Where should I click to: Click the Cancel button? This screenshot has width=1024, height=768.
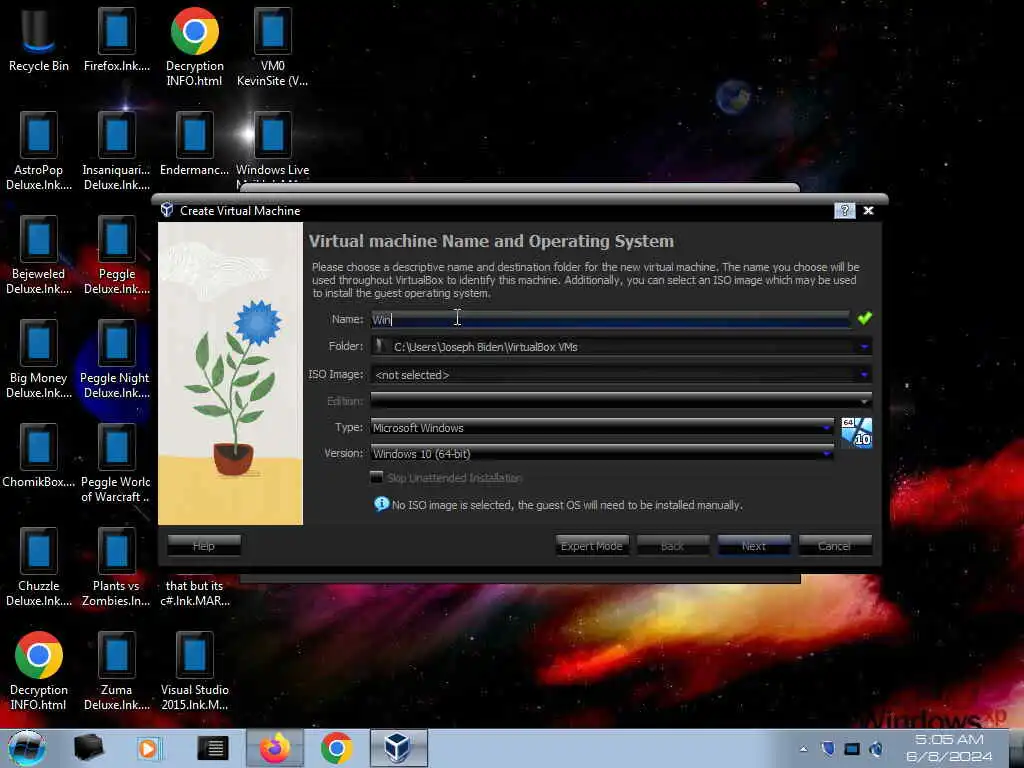pos(835,546)
